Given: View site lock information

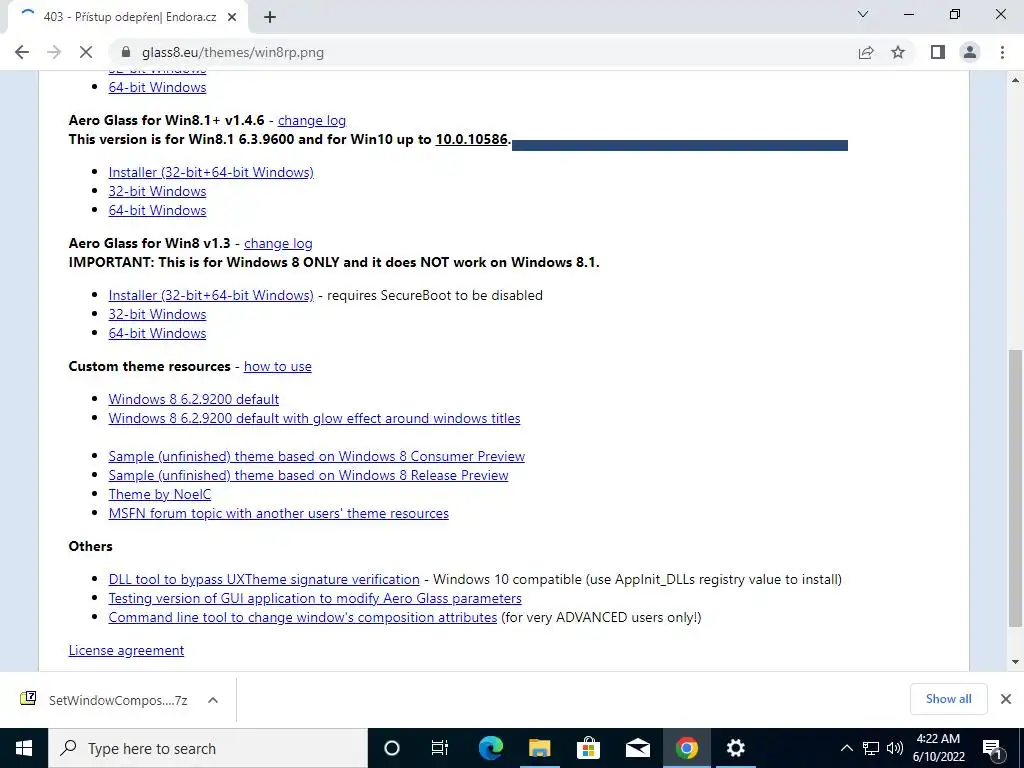Looking at the screenshot, I should click(x=127, y=52).
